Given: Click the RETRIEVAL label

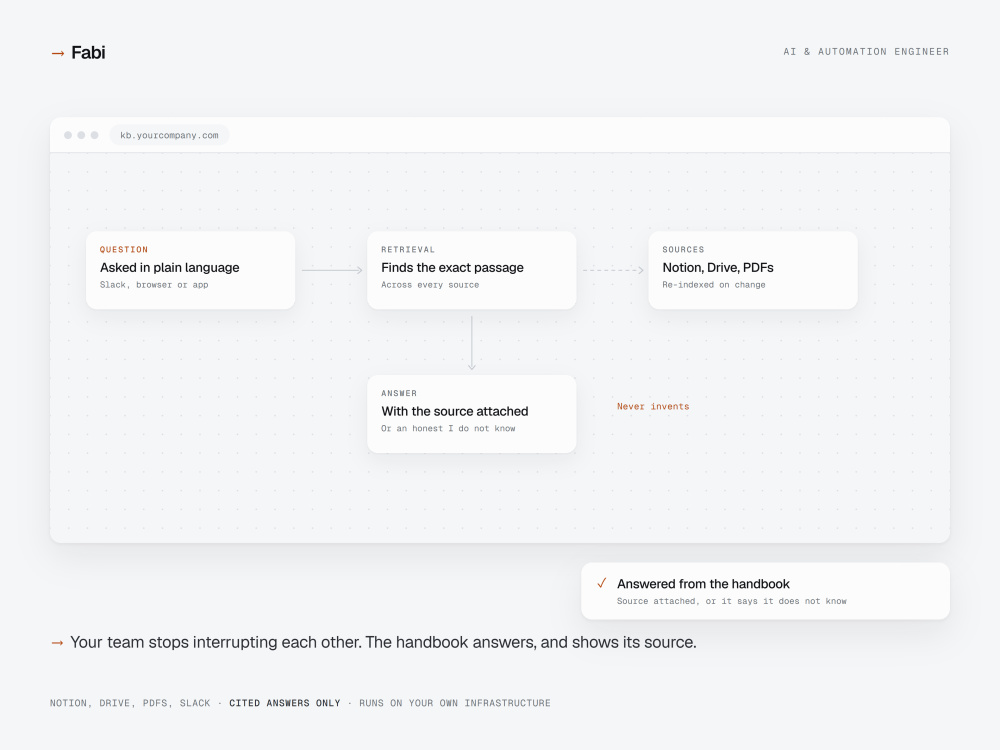Looking at the screenshot, I should (408, 249).
